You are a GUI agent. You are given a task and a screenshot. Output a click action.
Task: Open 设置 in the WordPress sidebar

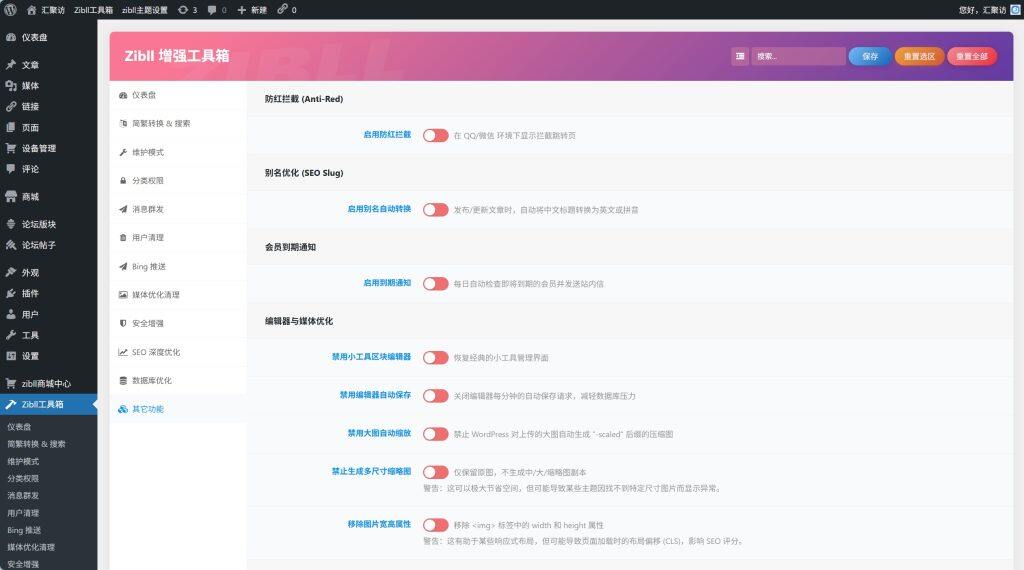coord(48,356)
